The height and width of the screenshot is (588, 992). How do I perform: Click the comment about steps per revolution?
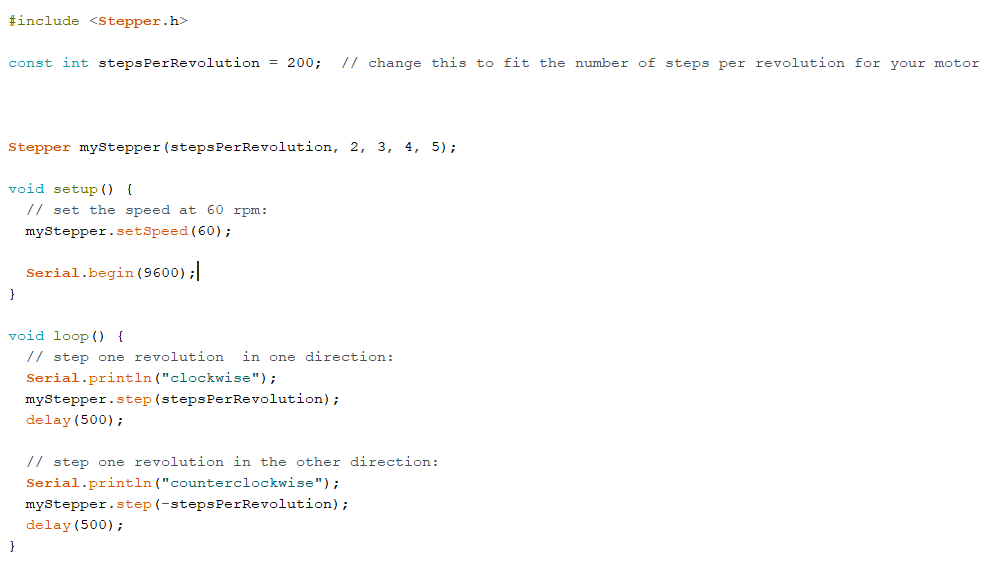click(x=660, y=63)
